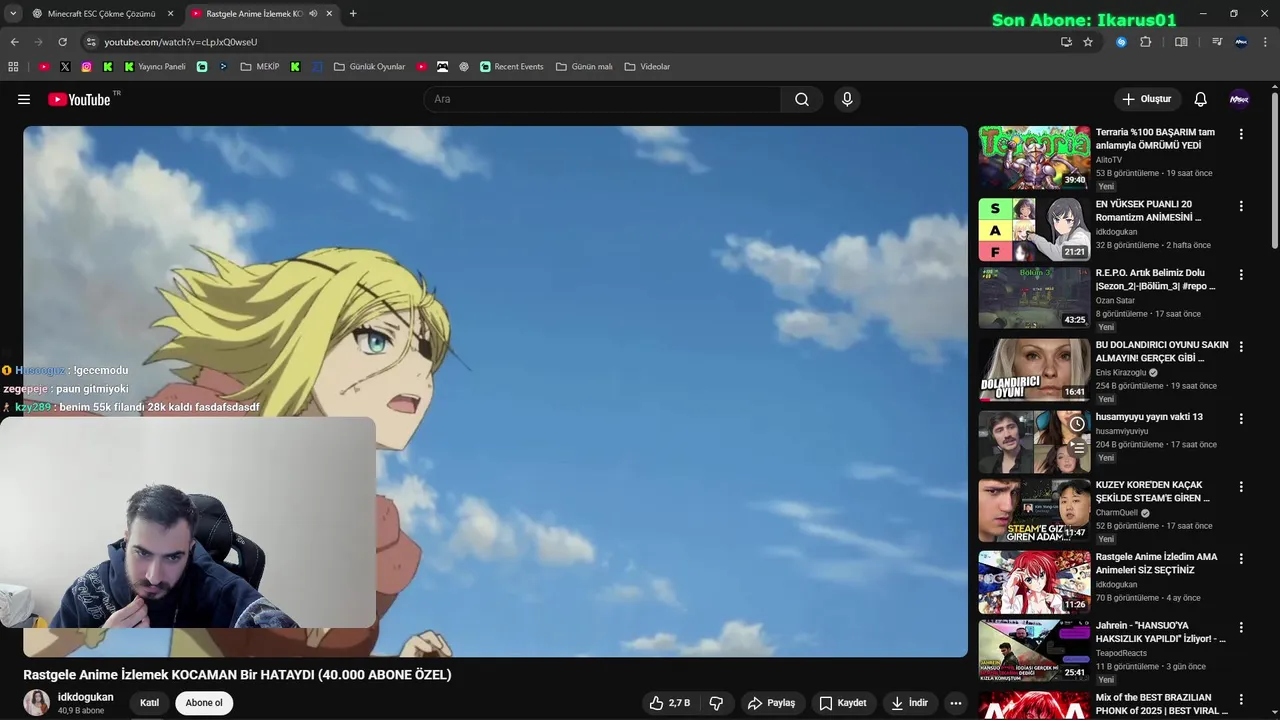Screen dimensions: 1280x720
Task: Open the romance anime tier list thumbnail
Action: (x=1034, y=230)
